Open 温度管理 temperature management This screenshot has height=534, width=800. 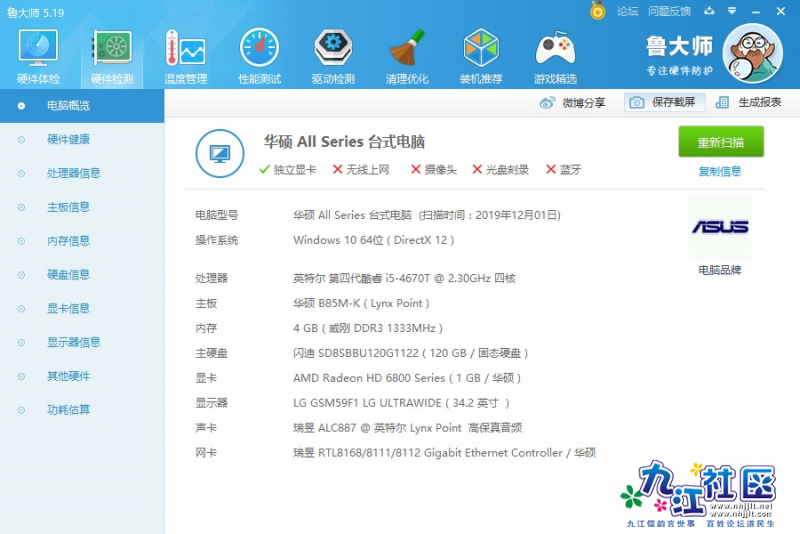tap(186, 56)
